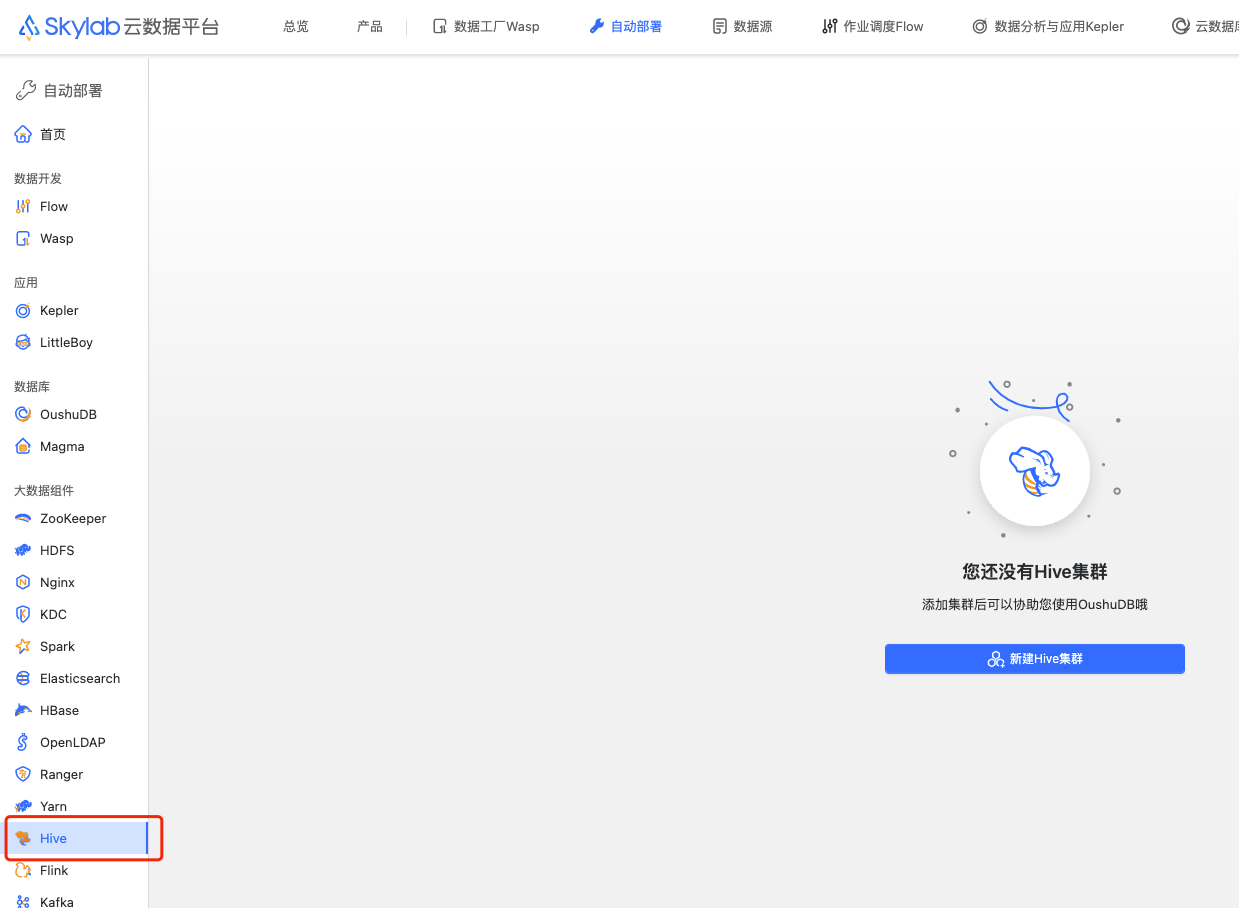Click the 数据分析与应用Kepler icon in top bar
Image resolution: width=1239 pixels, height=908 pixels.
(980, 27)
